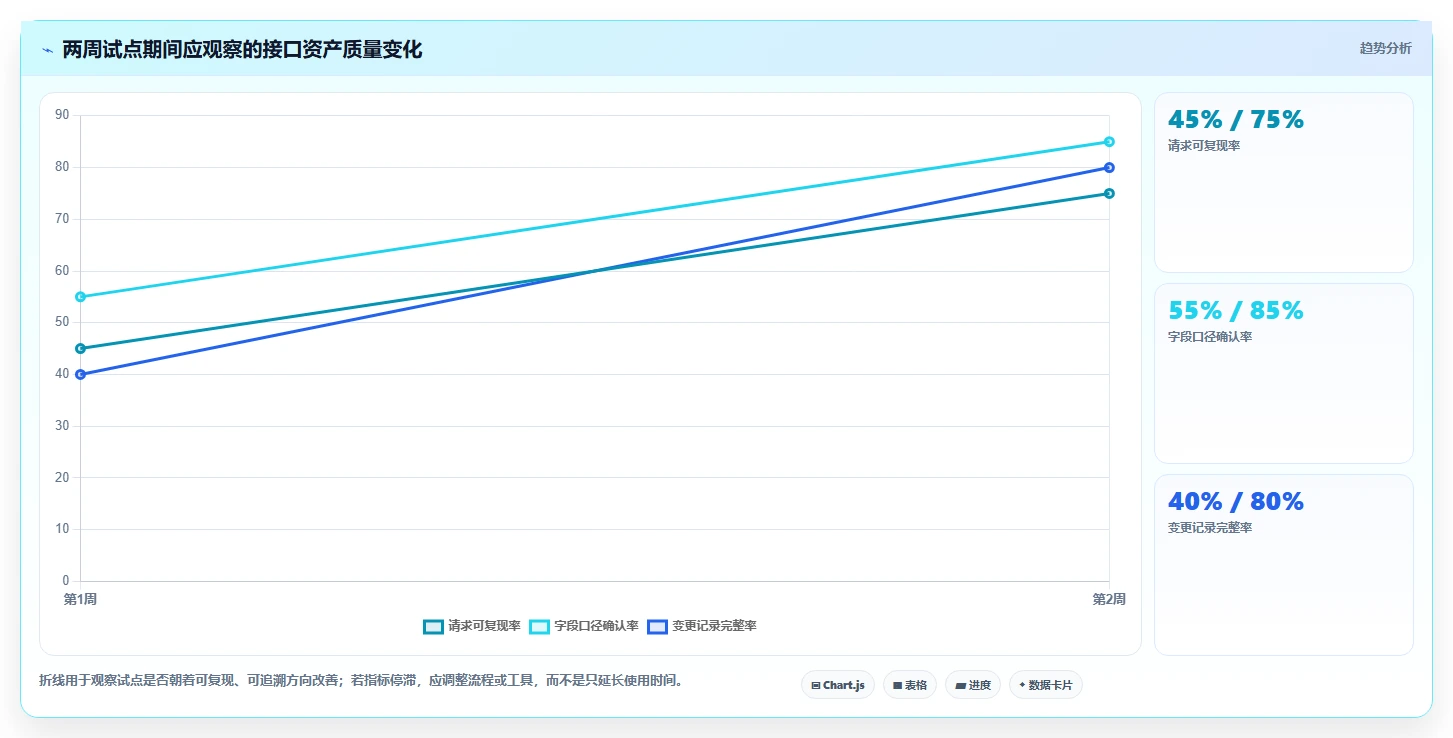
Task: Click the 进度 chip
Action: point(973,685)
